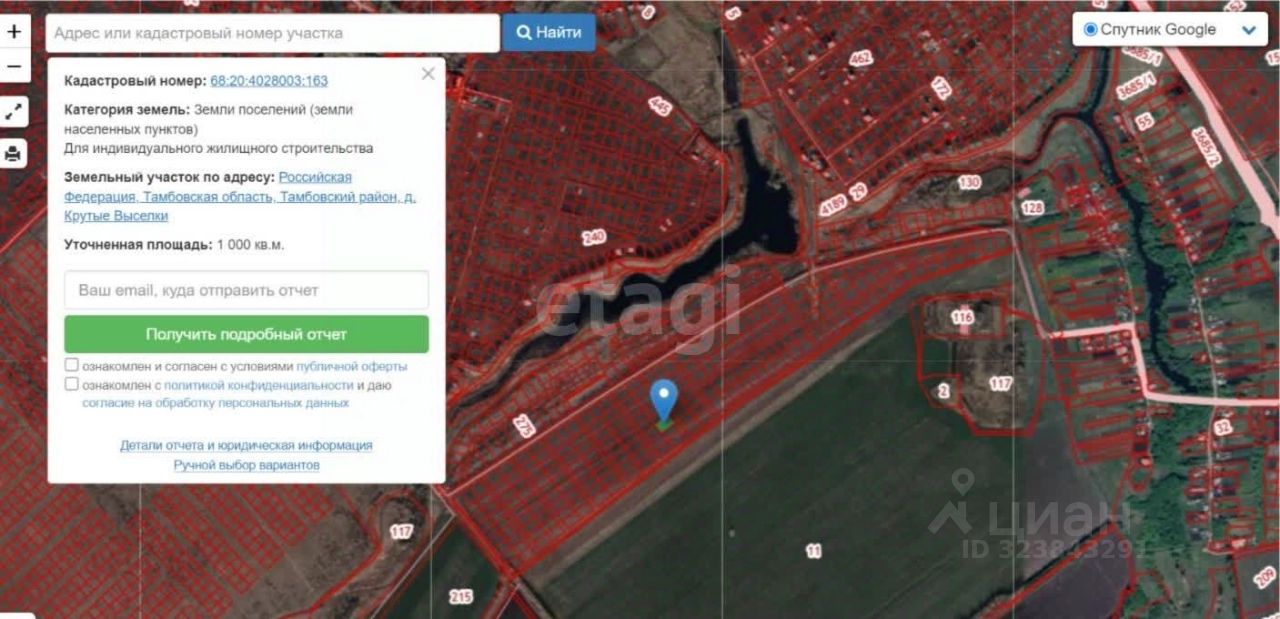This screenshot has height=619, width=1280.
Task: Zoom in with the plus button
Action: pos(14,31)
